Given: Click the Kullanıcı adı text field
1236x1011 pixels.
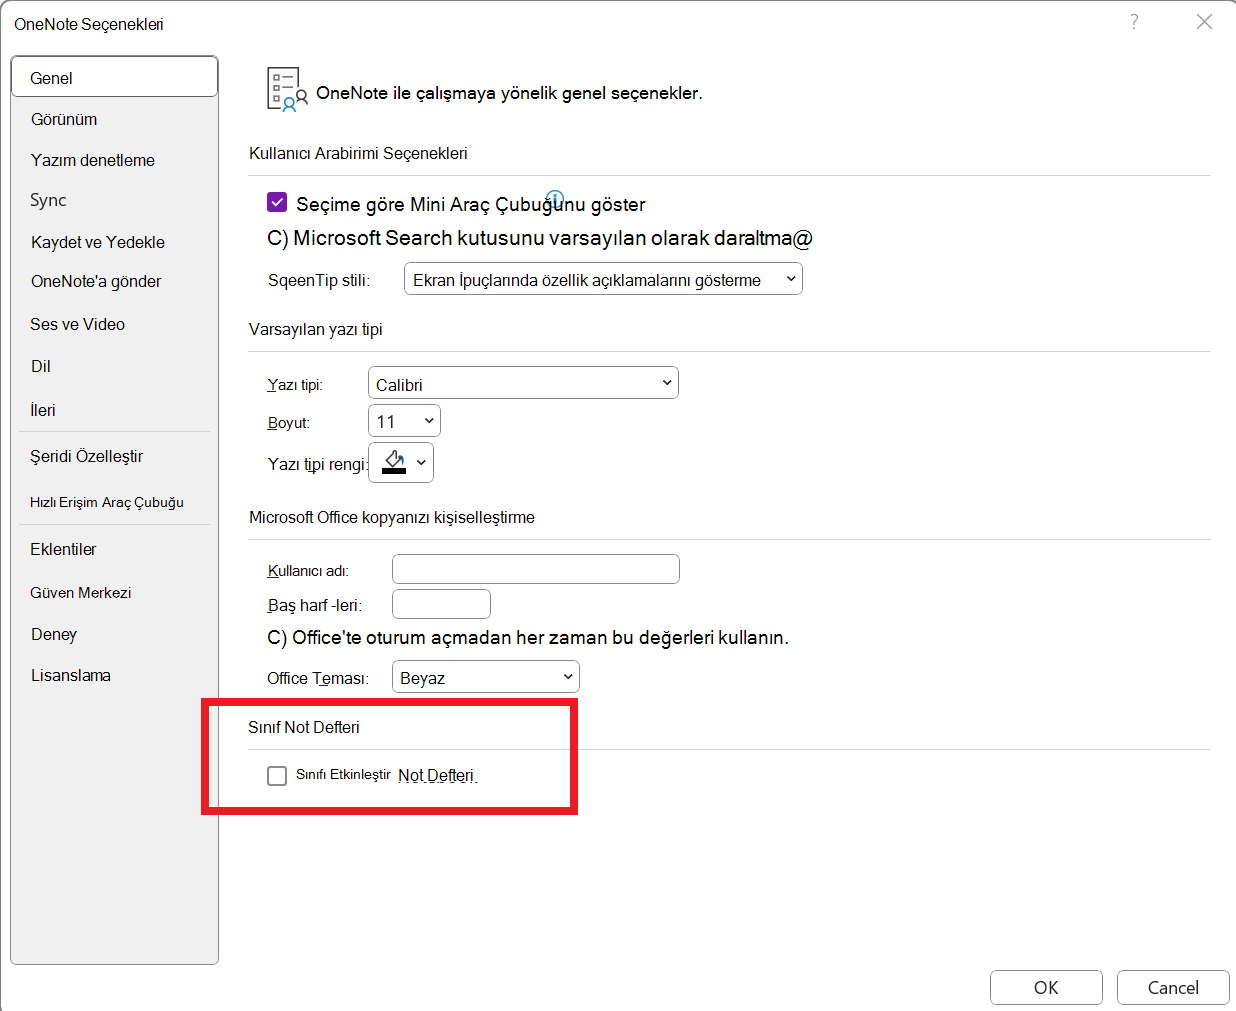Looking at the screenshot, I should pos(536,569).
